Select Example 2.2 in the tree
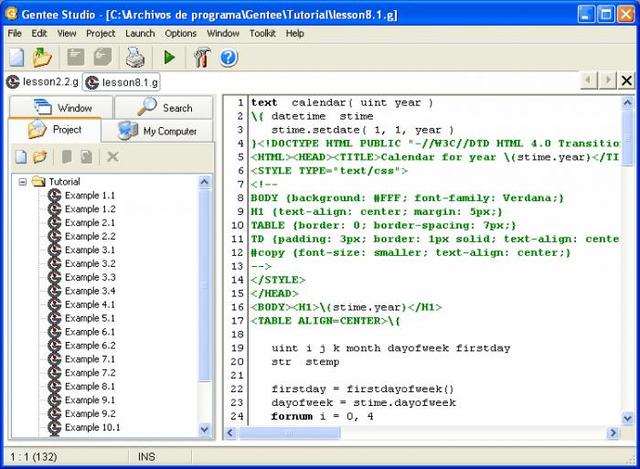The width and height of the screenshot is (640, 469). (90, 236)
